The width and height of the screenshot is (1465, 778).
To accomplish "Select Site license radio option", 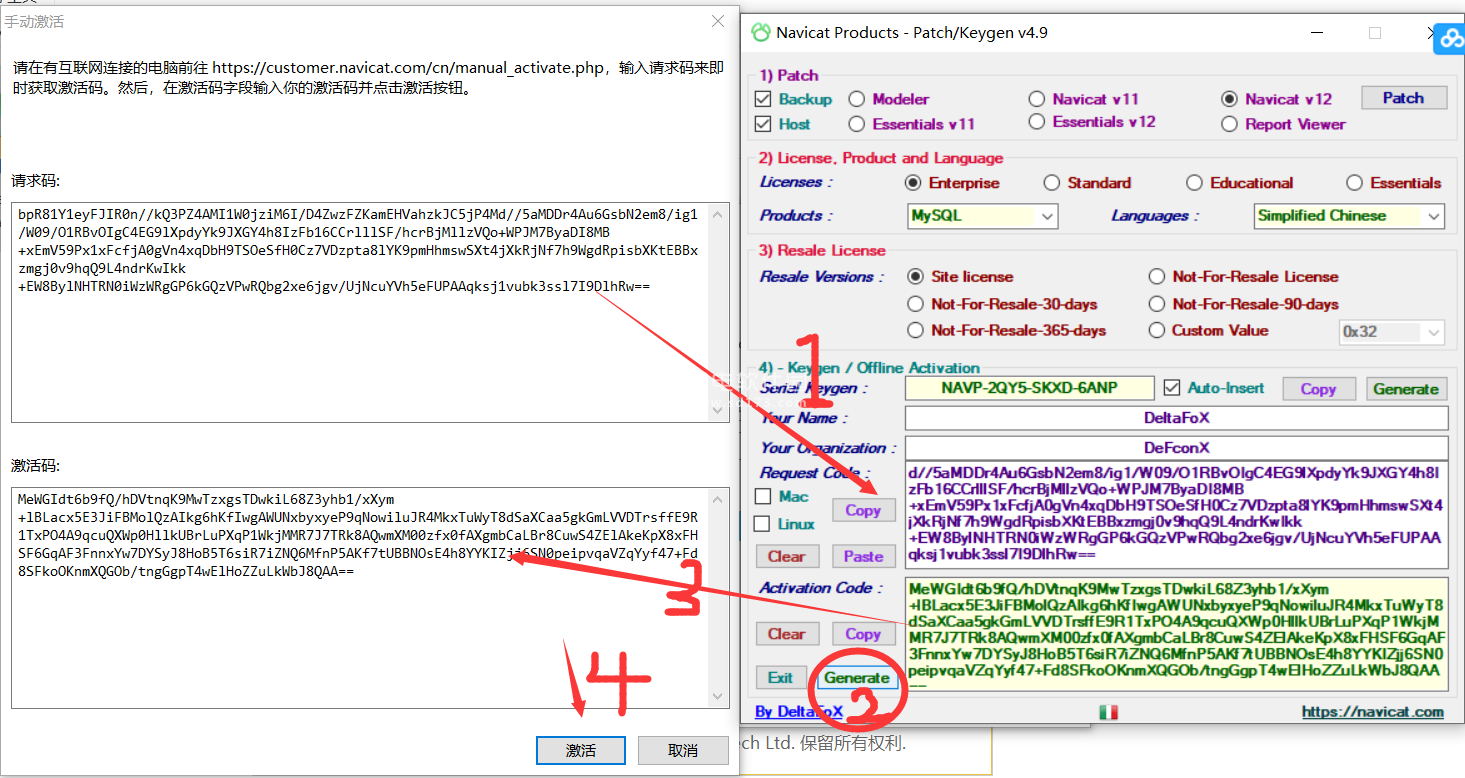I will pyautogui.click(x=915, y=277).
